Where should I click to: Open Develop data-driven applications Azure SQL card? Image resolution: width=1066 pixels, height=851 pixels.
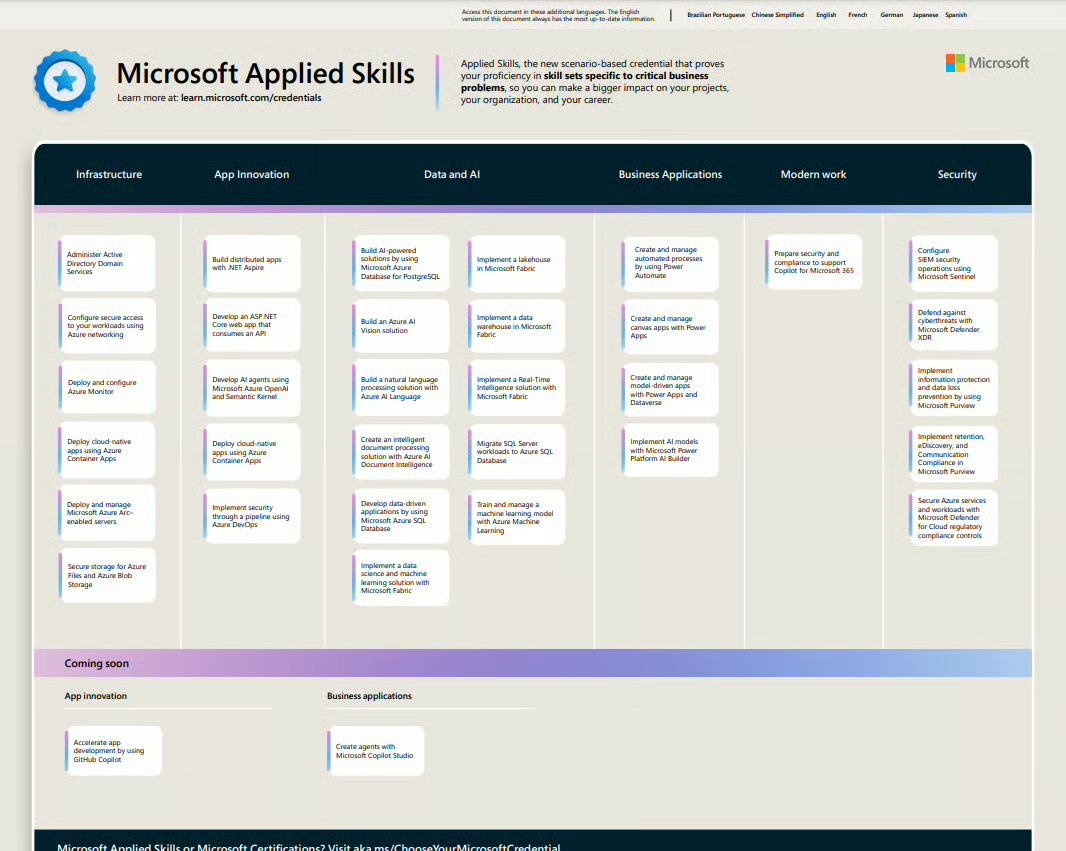tap(400, 516)
